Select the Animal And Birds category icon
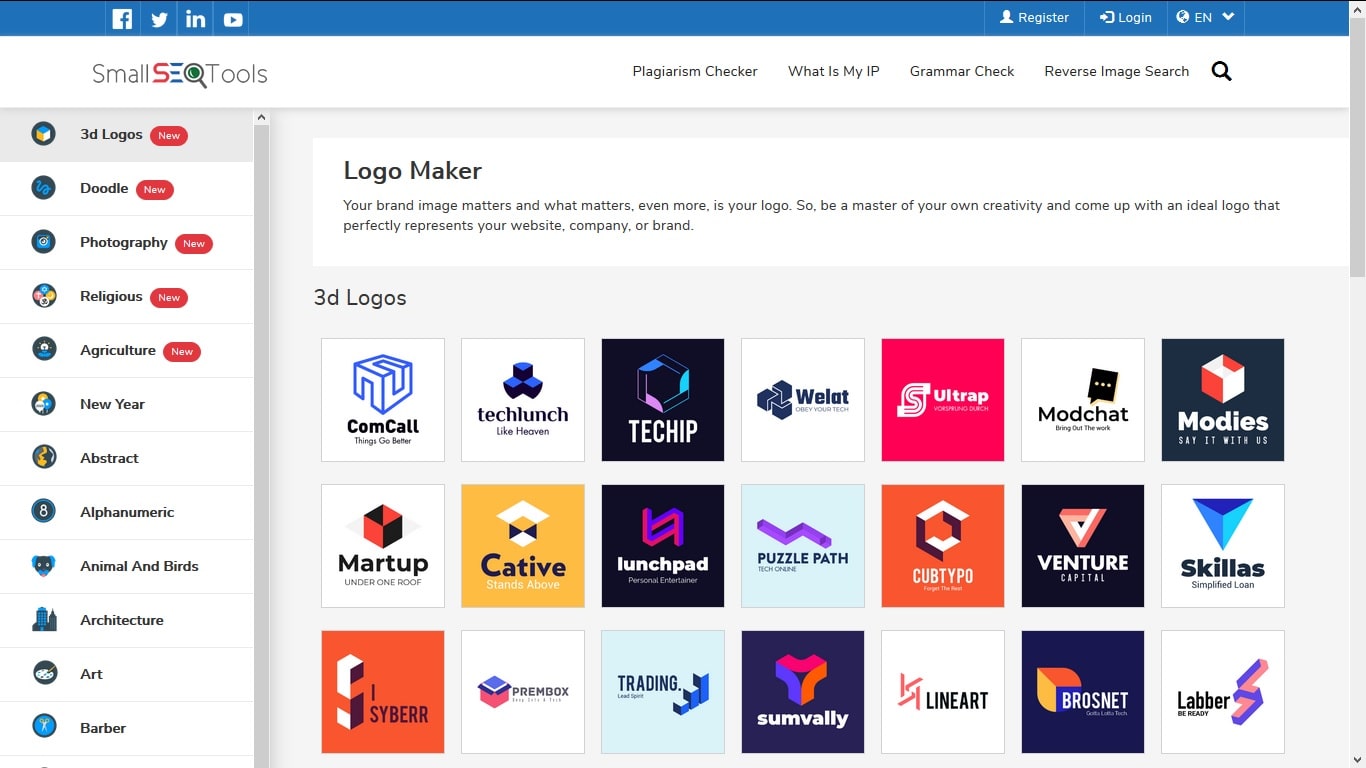The image size is (1366, 768). coord(44,566)
